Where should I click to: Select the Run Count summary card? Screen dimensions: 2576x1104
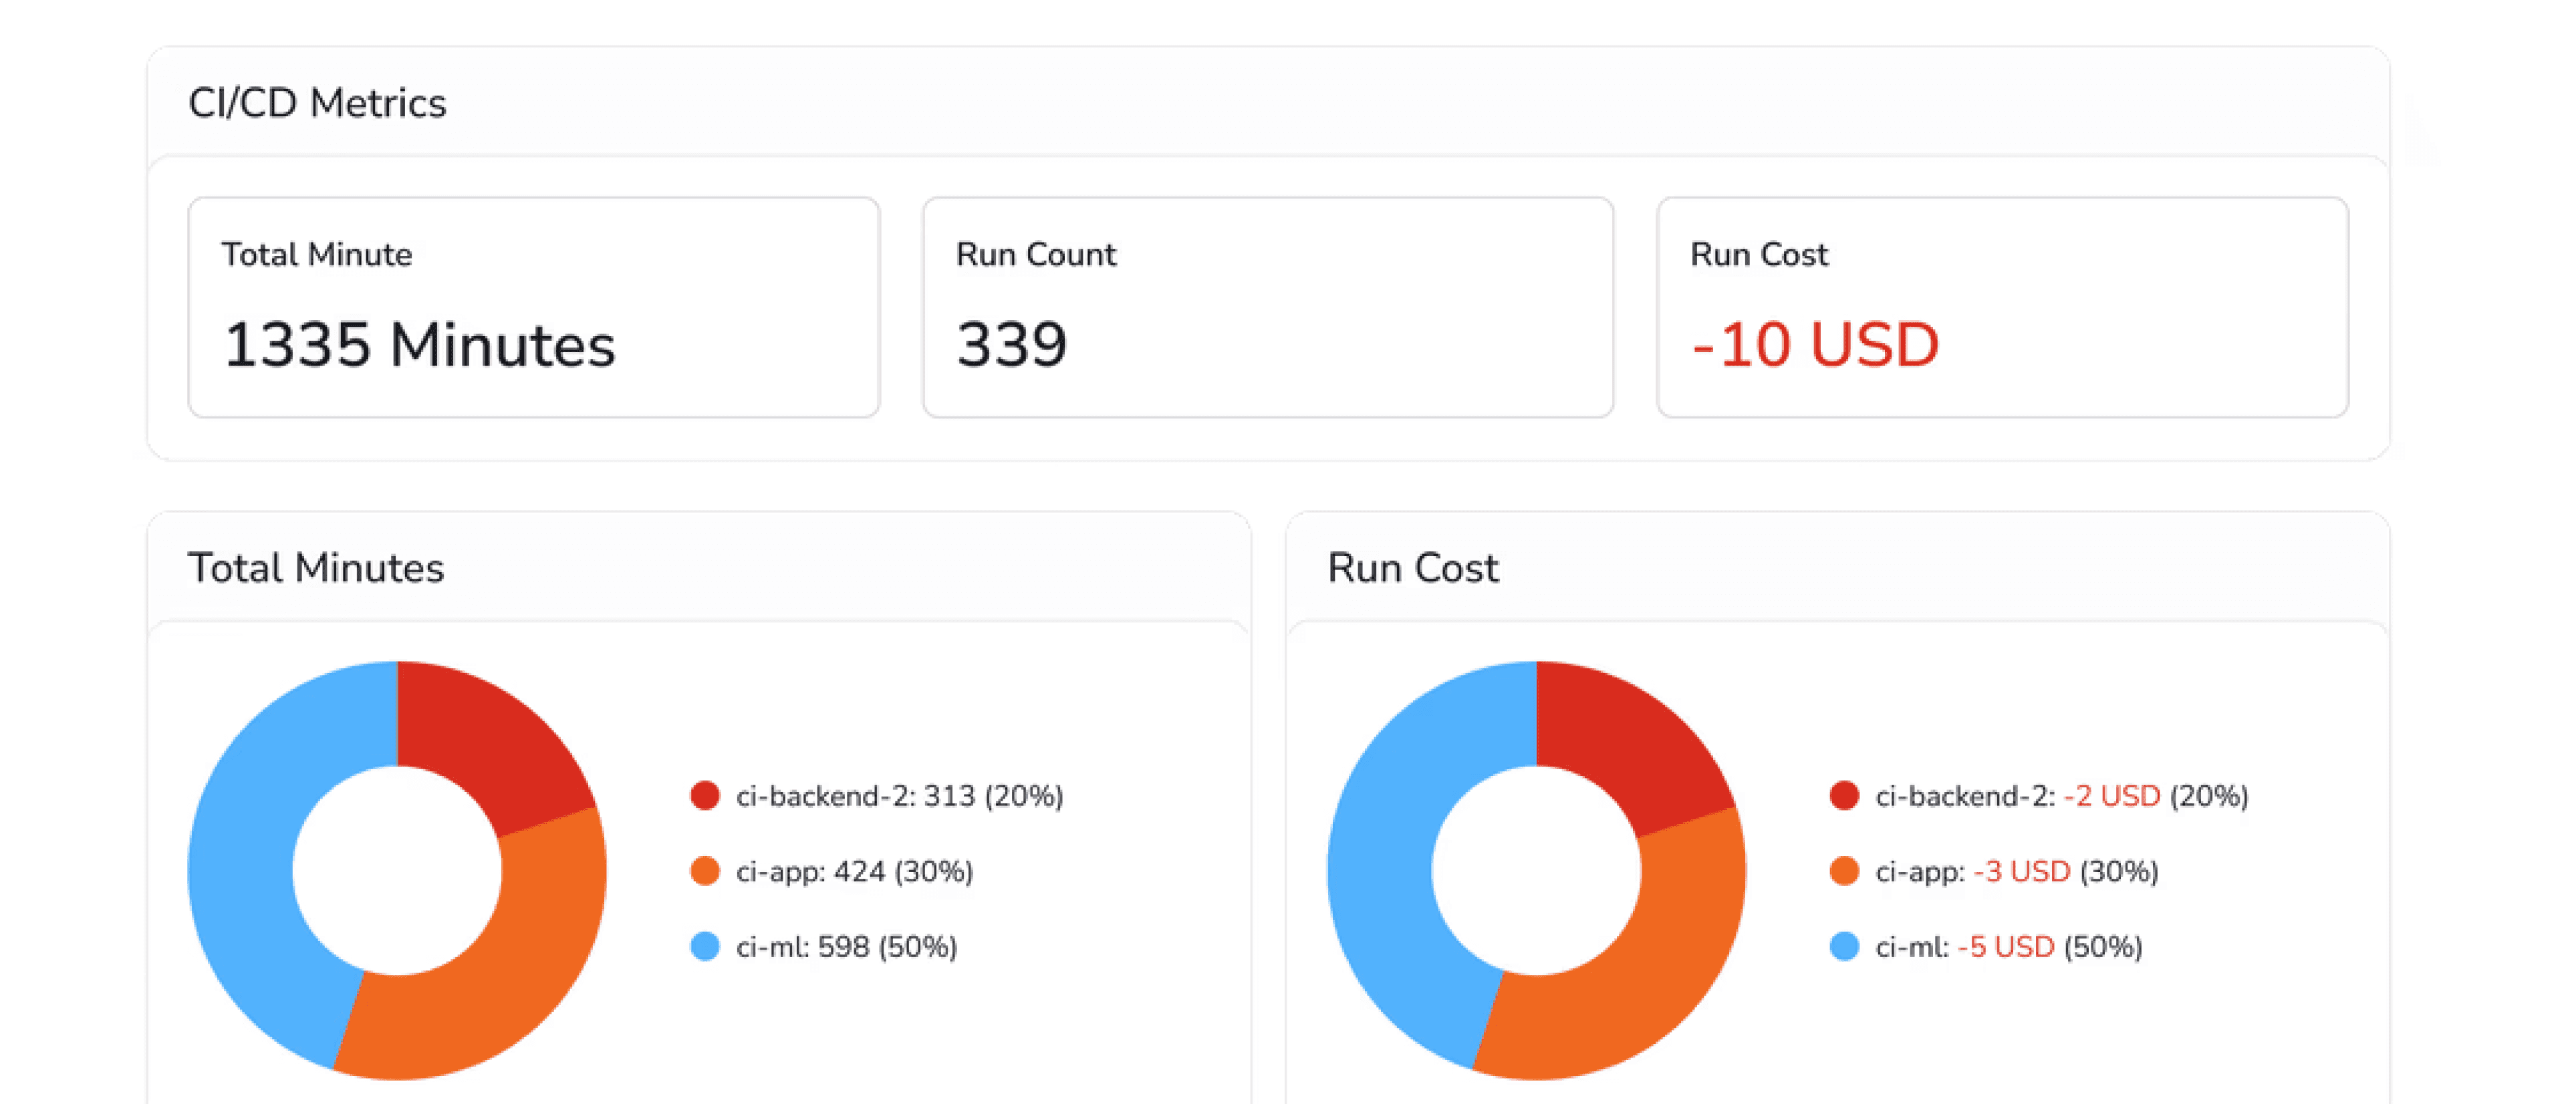click(1267, 307)
